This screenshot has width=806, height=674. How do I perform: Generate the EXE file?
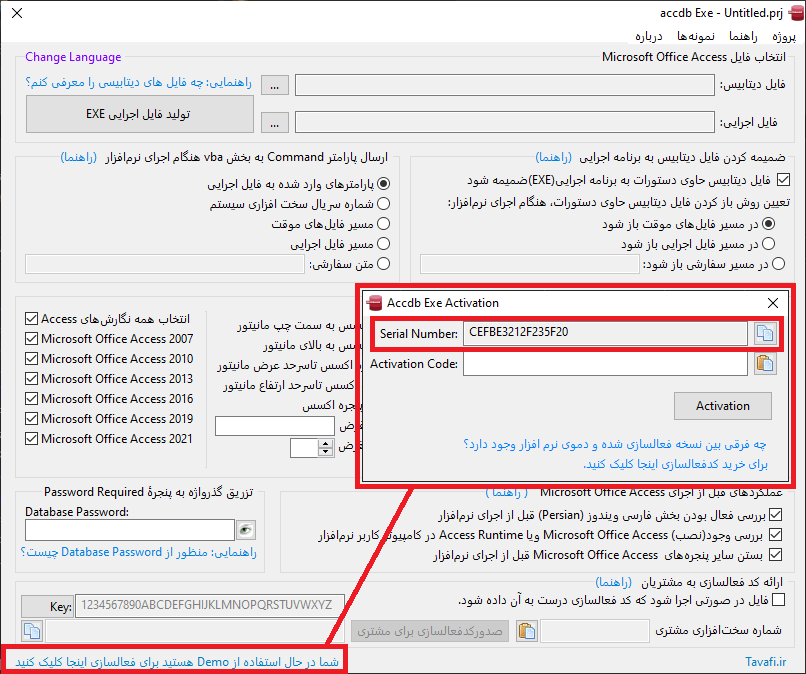click(x=140, y=114)
